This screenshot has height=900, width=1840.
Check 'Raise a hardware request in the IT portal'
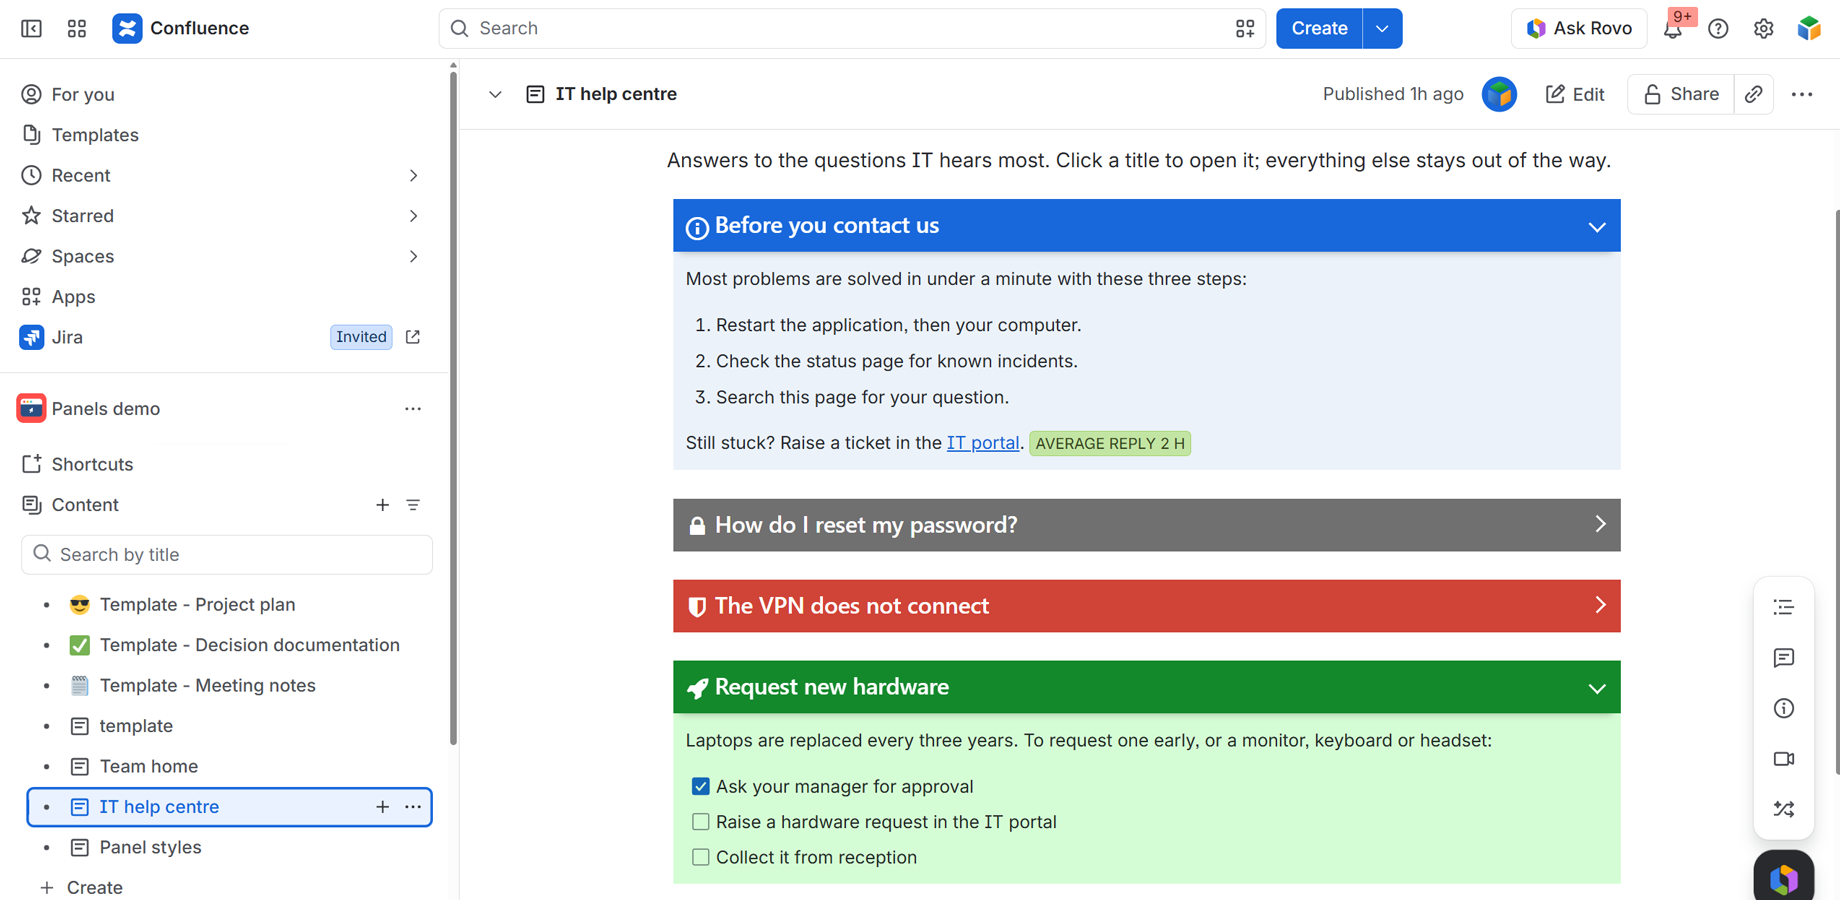click(700, 822)
